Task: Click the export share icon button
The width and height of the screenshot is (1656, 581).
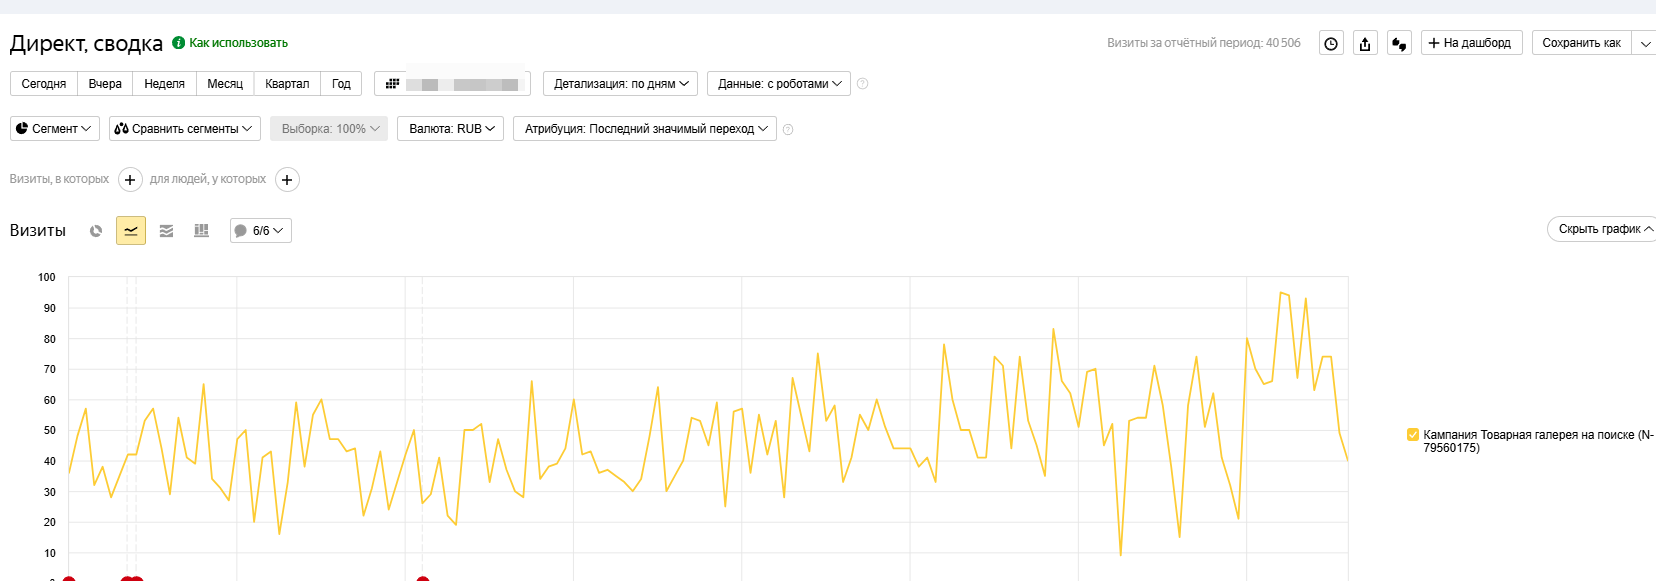Action: pos(1365,43)
